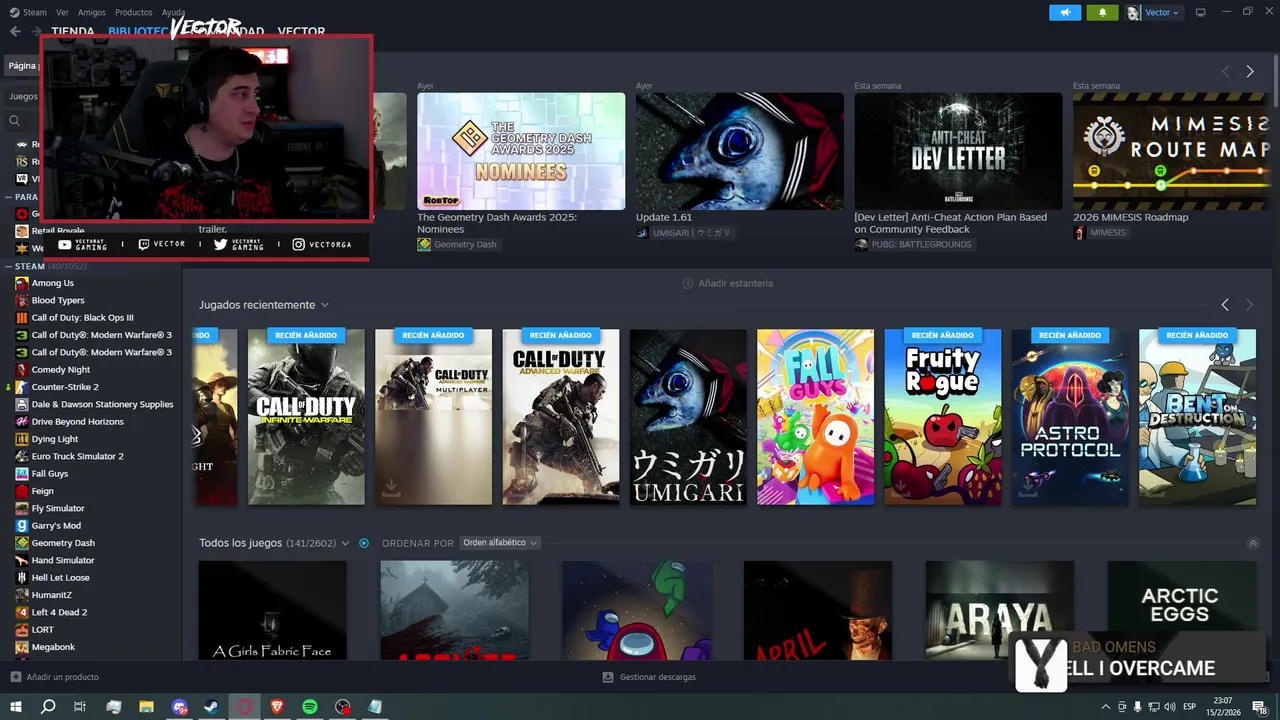This screenshot has width=1280, height=720.
Task: Click the download icon beside Gestionar descargas
Action: click(x=607, y=677)
